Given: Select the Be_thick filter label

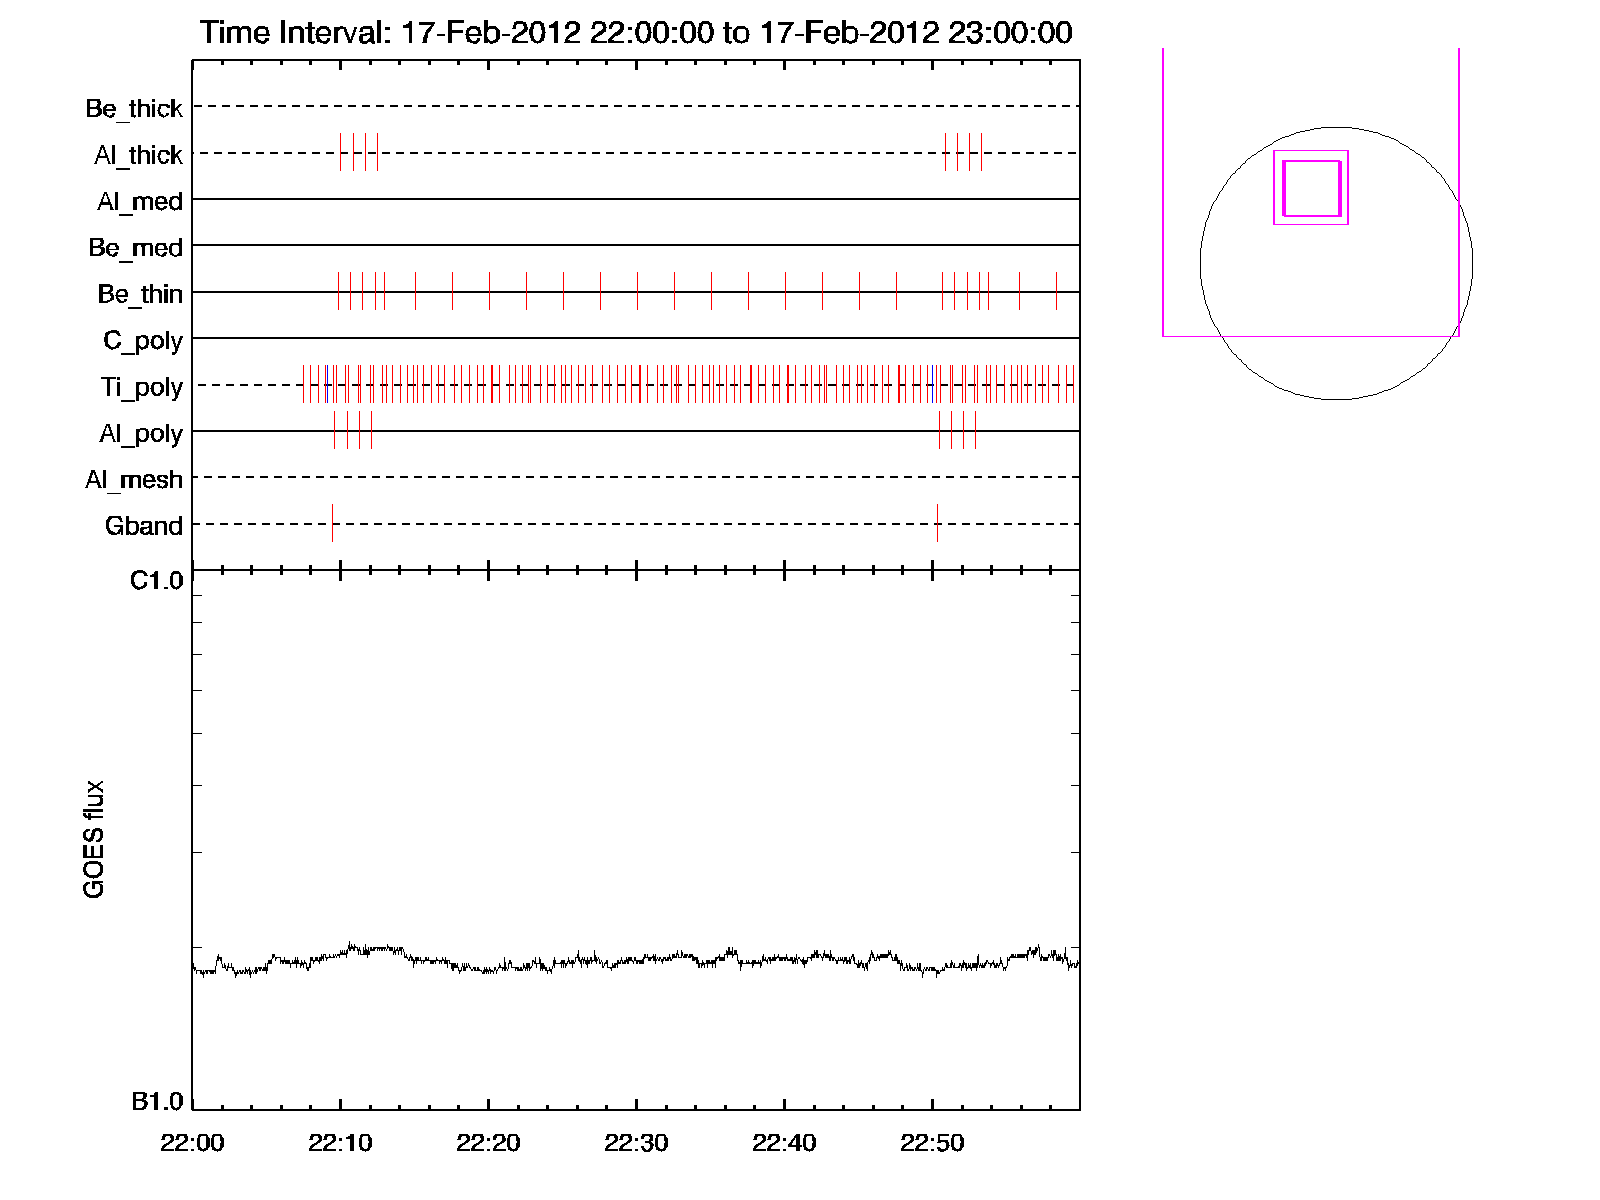Looking at the screenshot, I should coord(134,108).
